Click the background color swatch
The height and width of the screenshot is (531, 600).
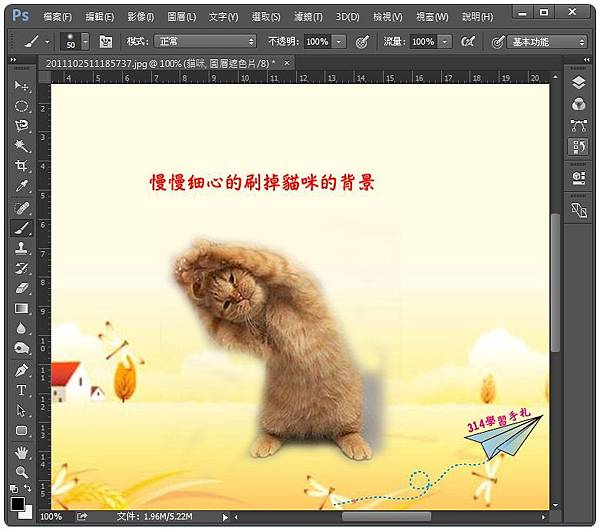[x=28, y=513]
